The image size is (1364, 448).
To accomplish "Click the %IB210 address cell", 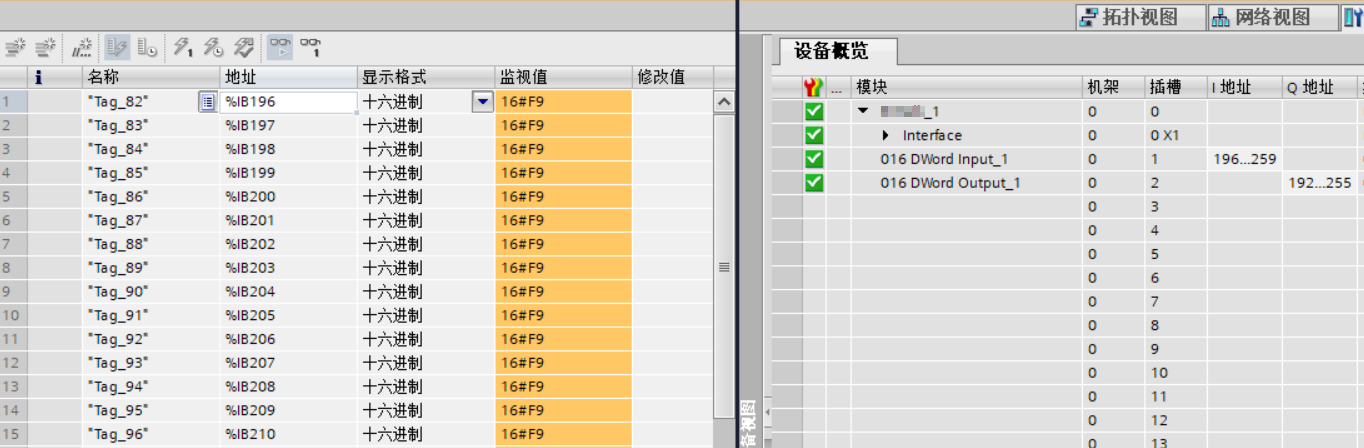I will coord(288,434).
